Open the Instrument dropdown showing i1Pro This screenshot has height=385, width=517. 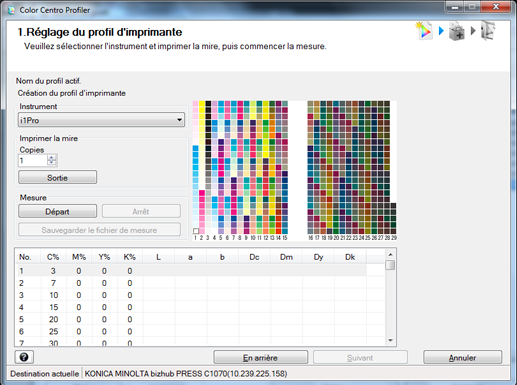click(101, 120)
